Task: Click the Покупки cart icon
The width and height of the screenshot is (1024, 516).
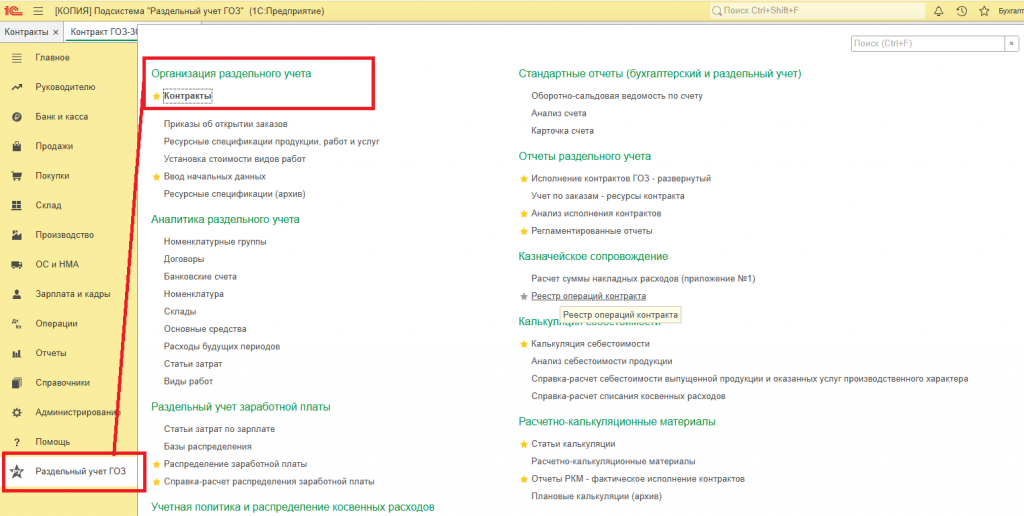Action: click(18, 176)
